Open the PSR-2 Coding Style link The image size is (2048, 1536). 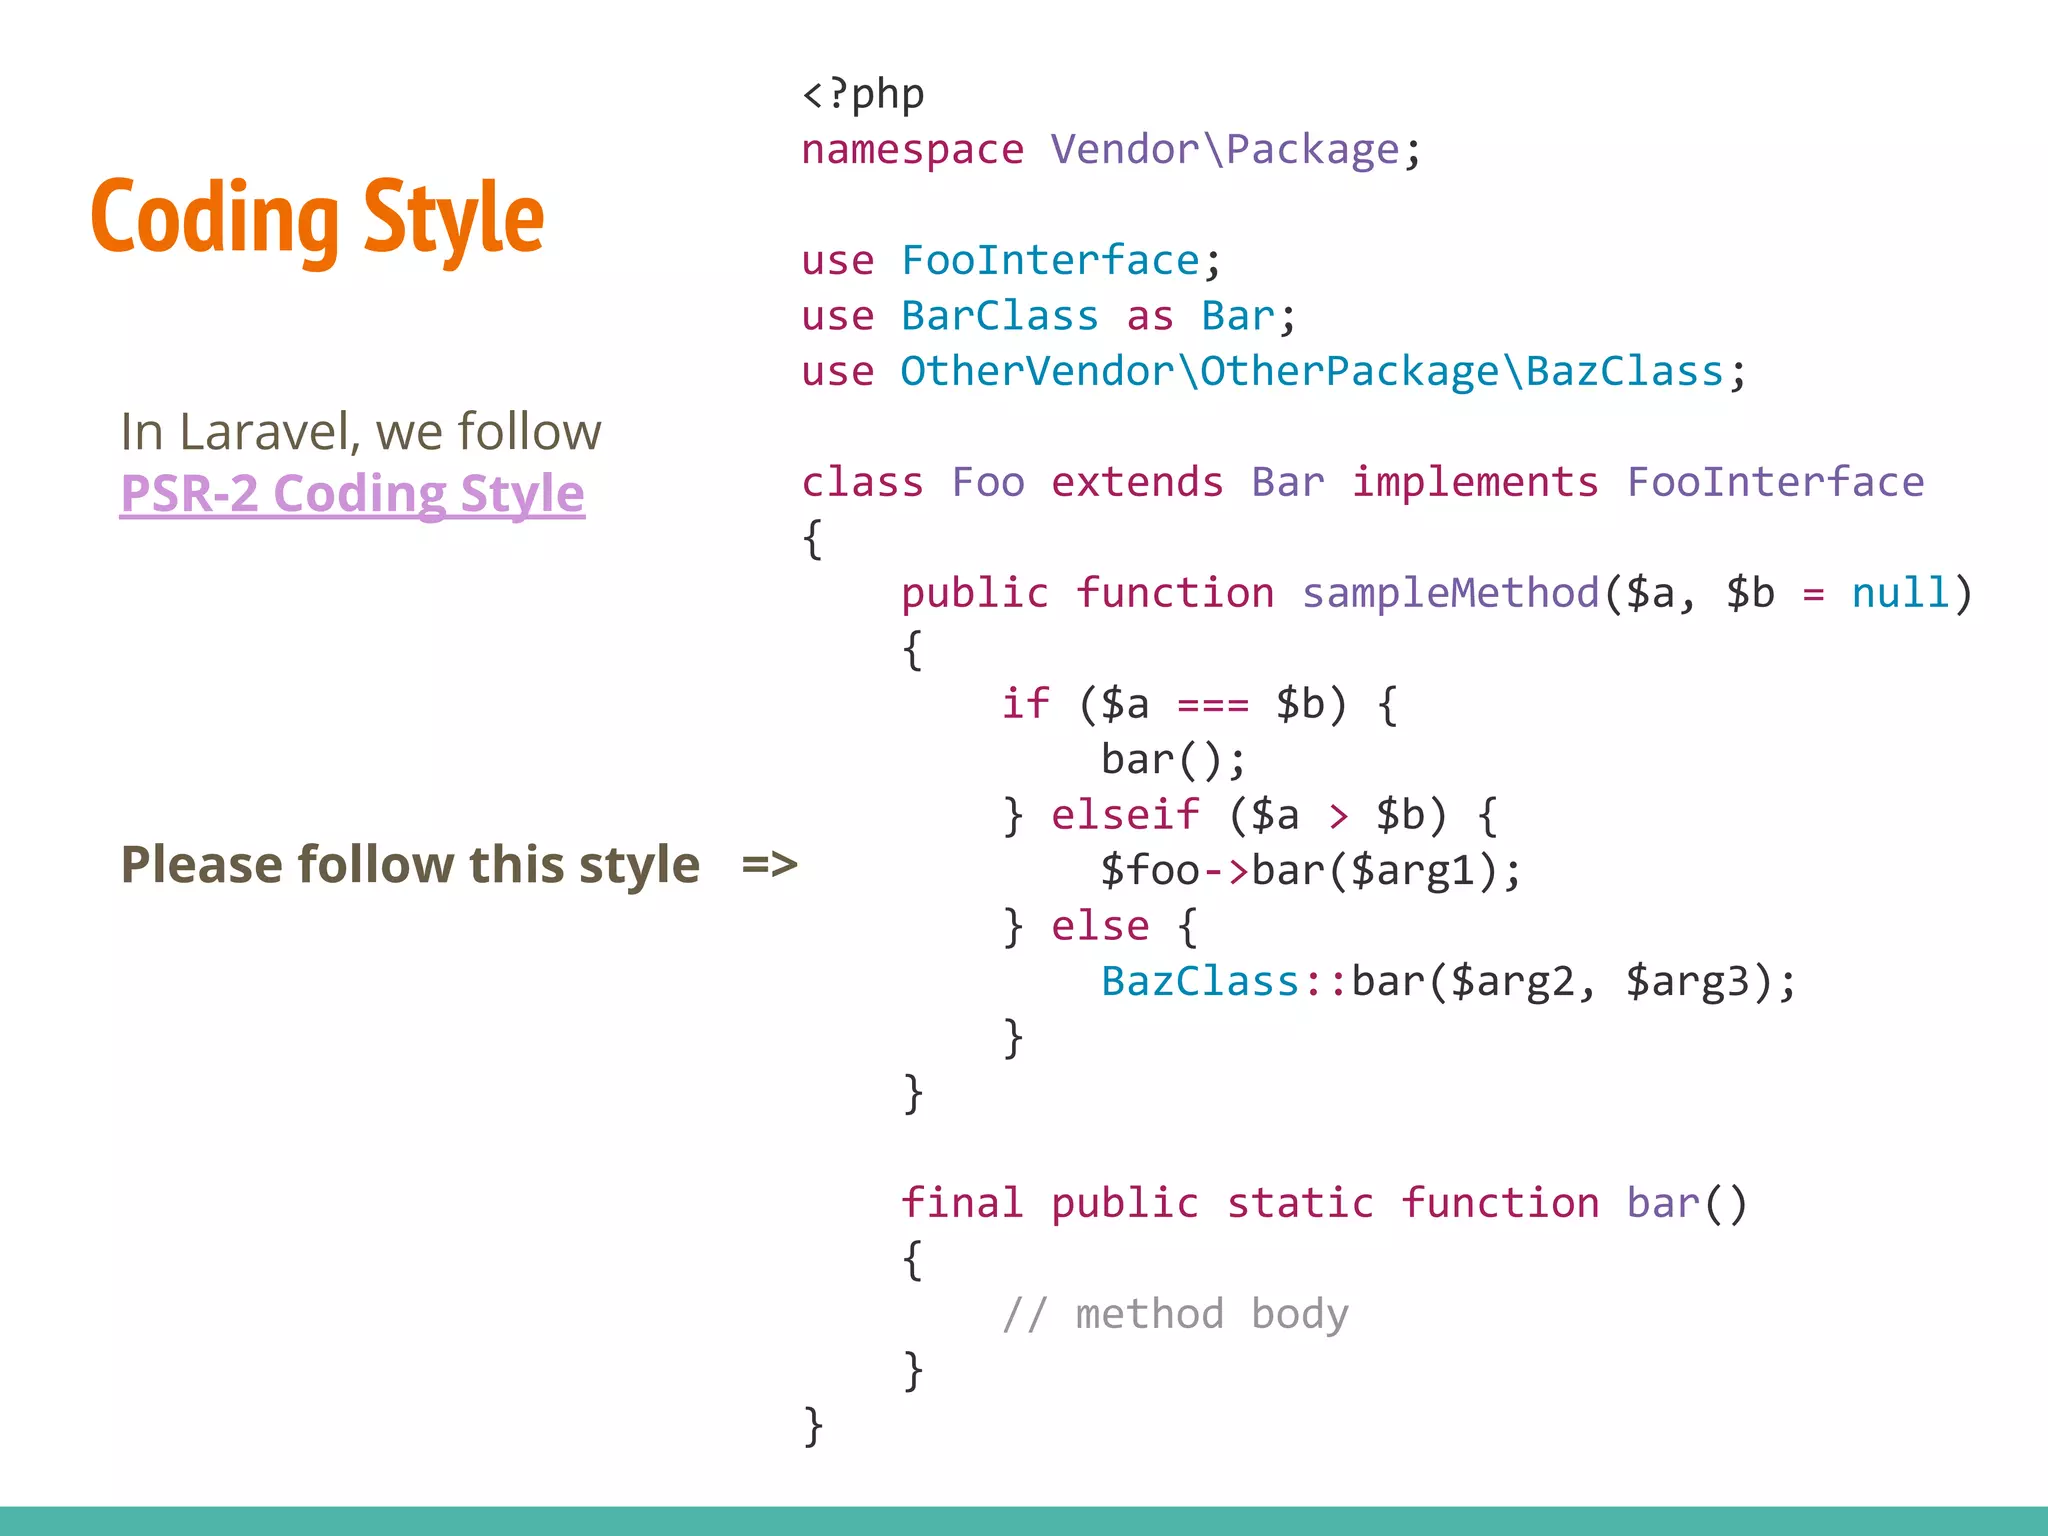(x=352, y=494)
